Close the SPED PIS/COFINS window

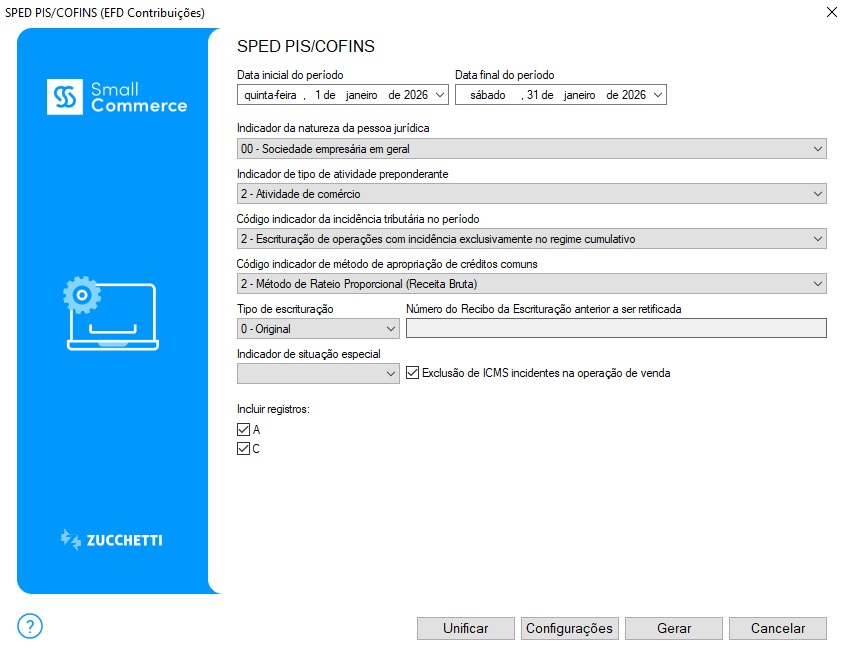pos(831,13)
